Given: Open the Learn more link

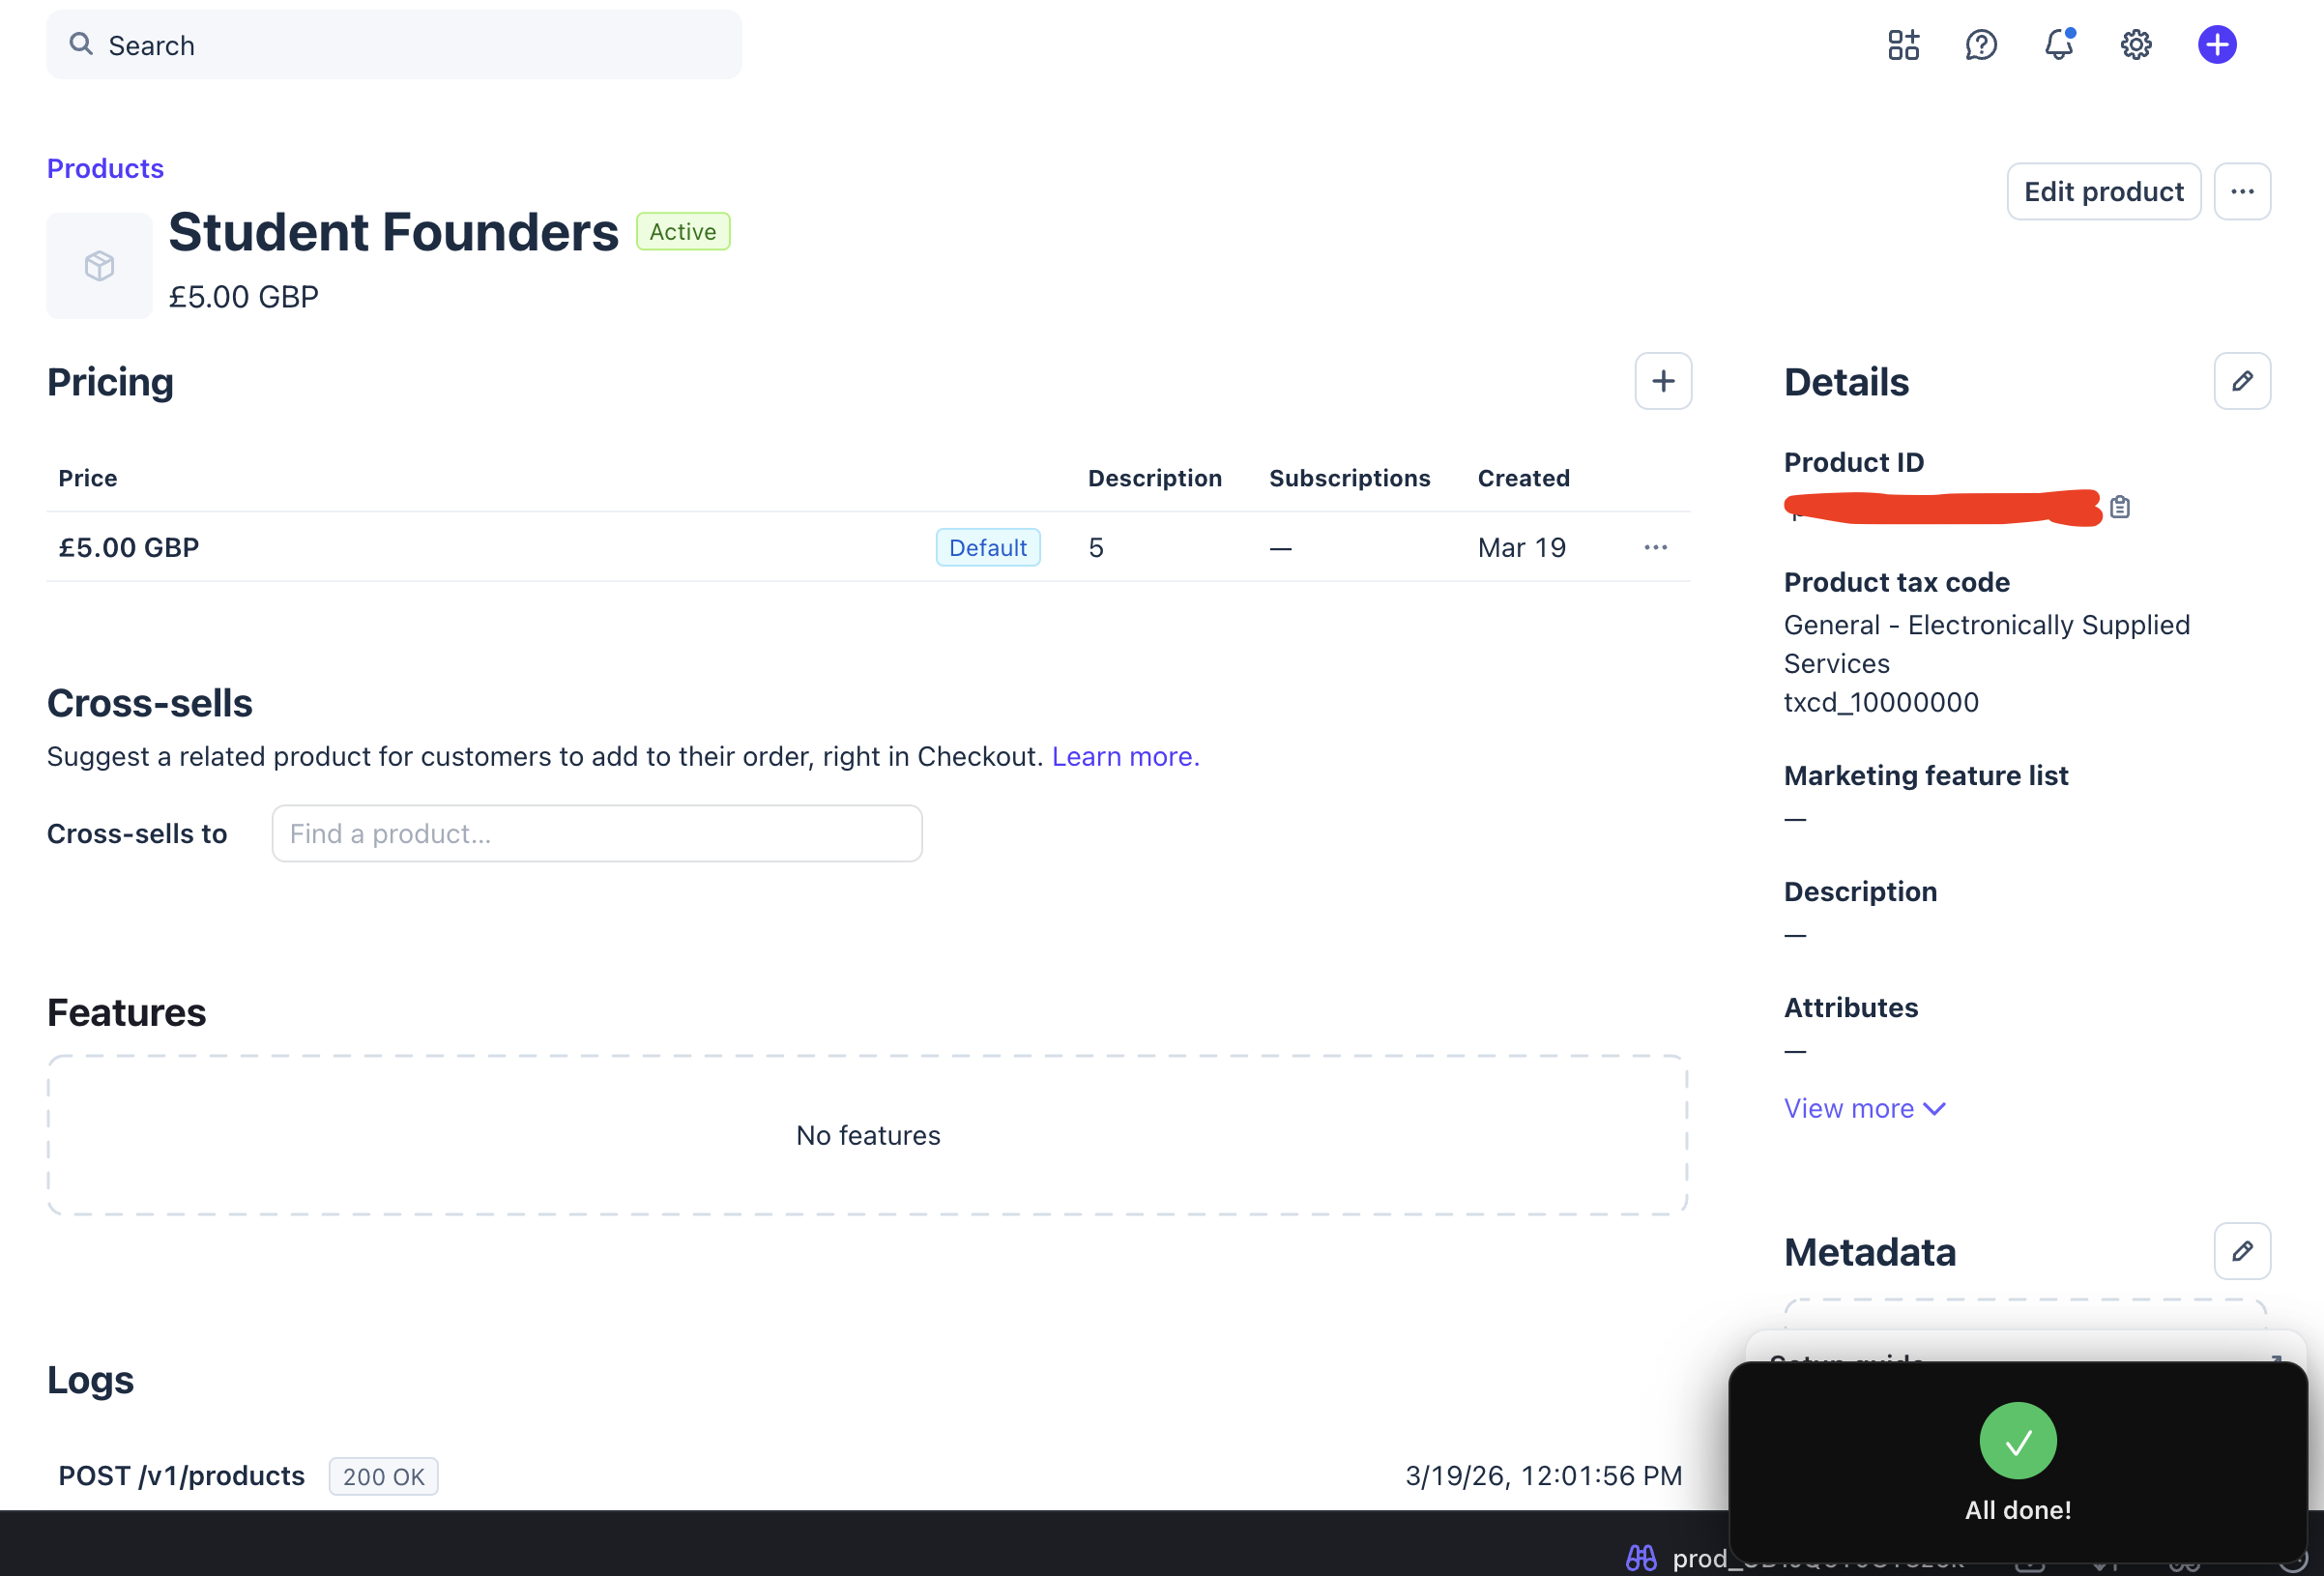Looking at the screenshot, I should [1125, 756].
